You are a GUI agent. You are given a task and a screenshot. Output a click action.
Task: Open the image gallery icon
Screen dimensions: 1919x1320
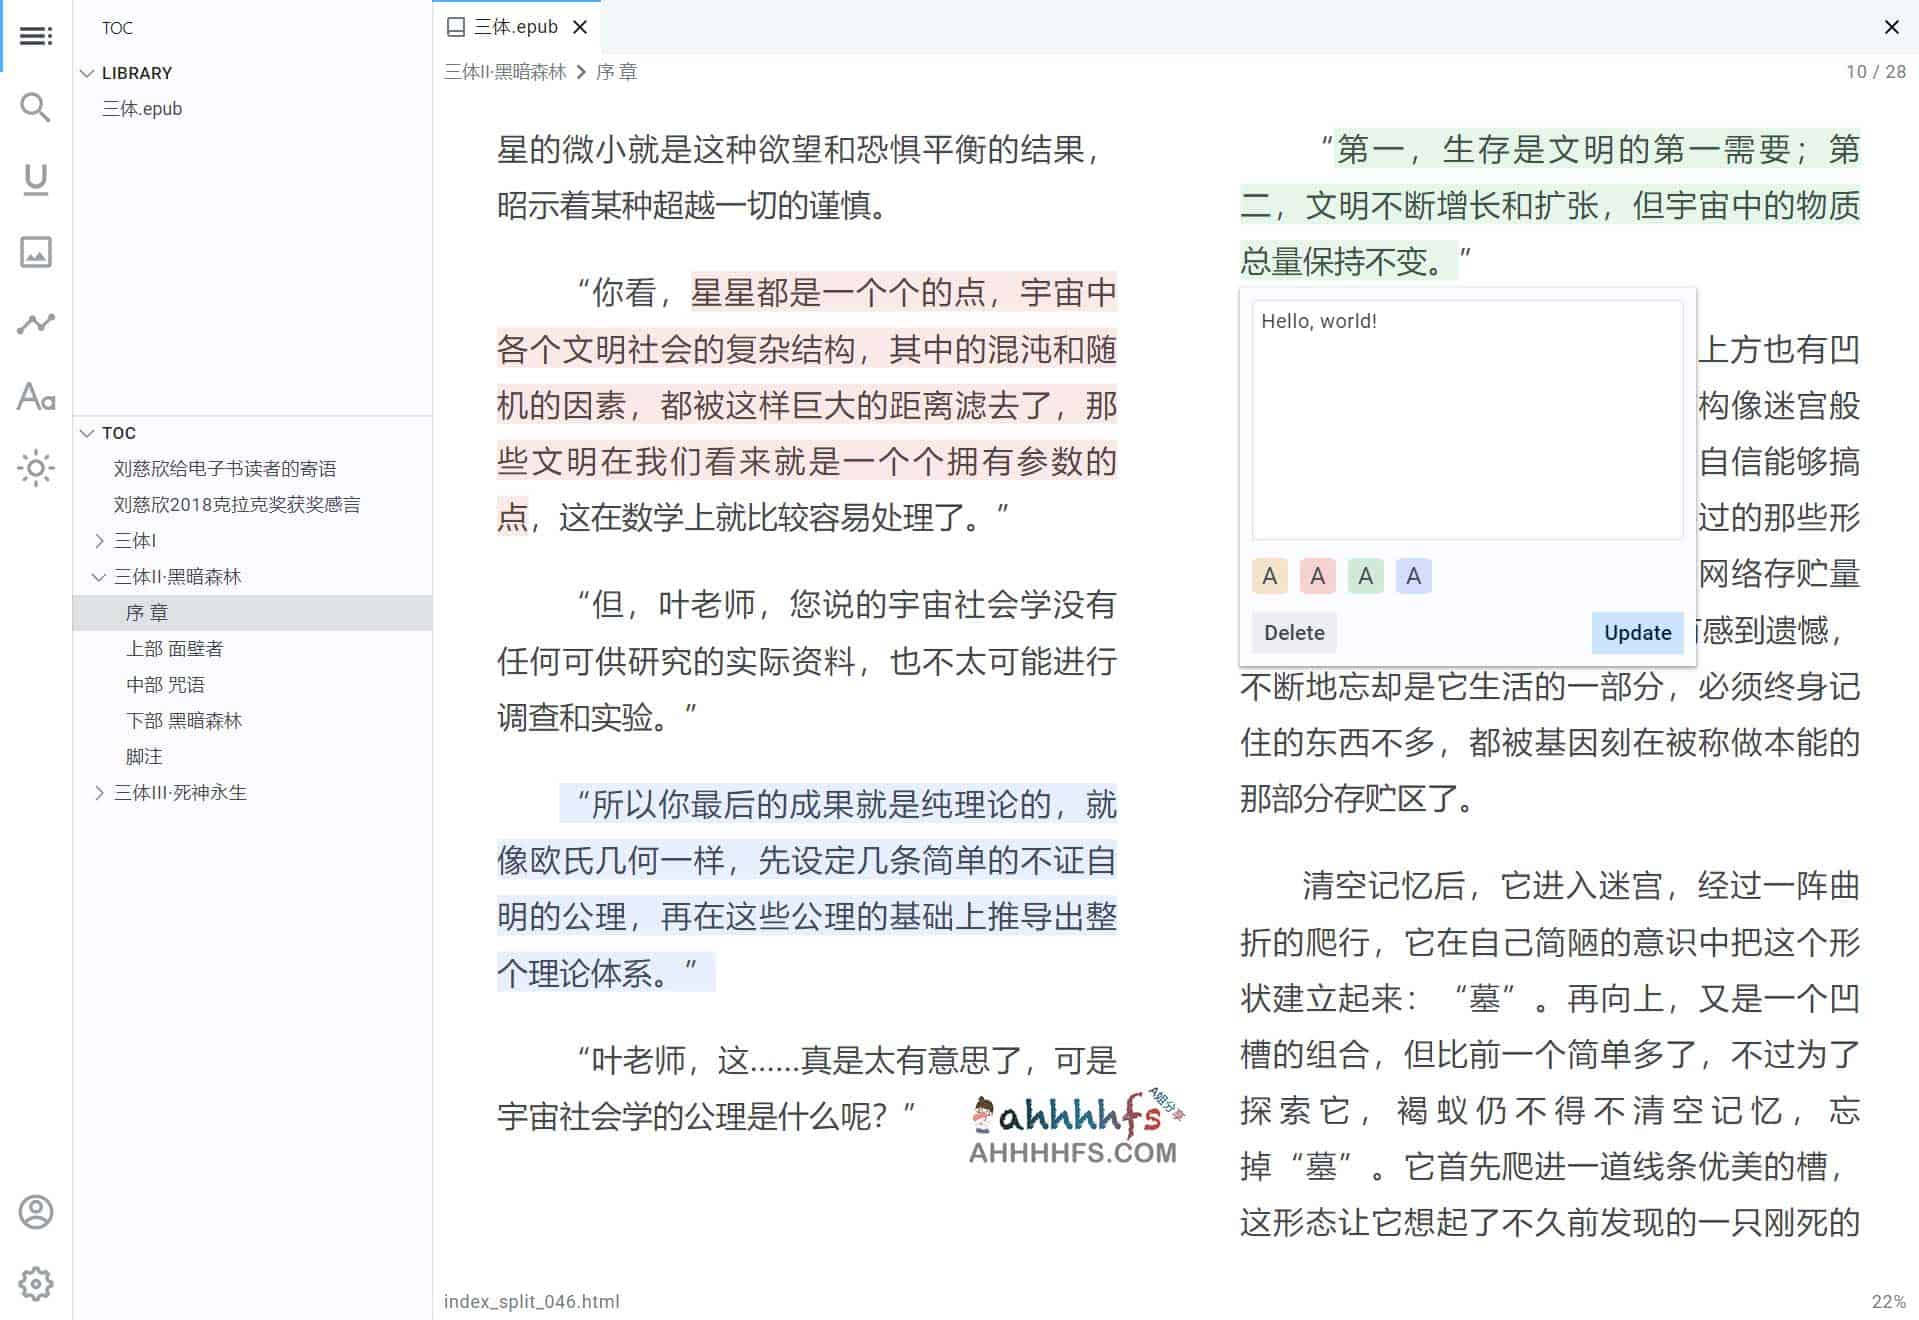(36, 252)
